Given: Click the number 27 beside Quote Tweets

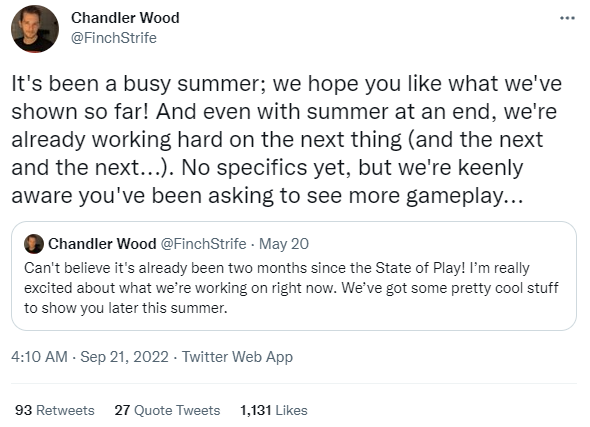Looking at the screenshot, I should [x=122, y=410].
